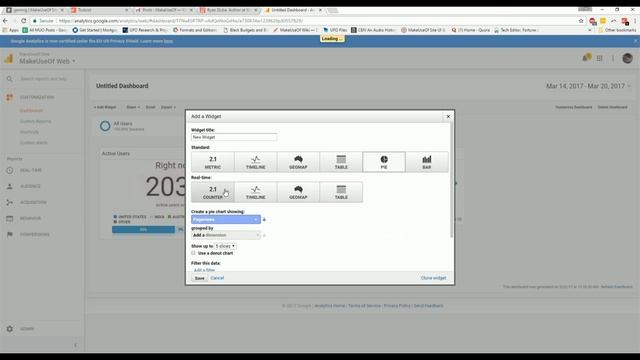Click the bookmark star in address bar
Screen dimensions: 640x360
(581, 21)
